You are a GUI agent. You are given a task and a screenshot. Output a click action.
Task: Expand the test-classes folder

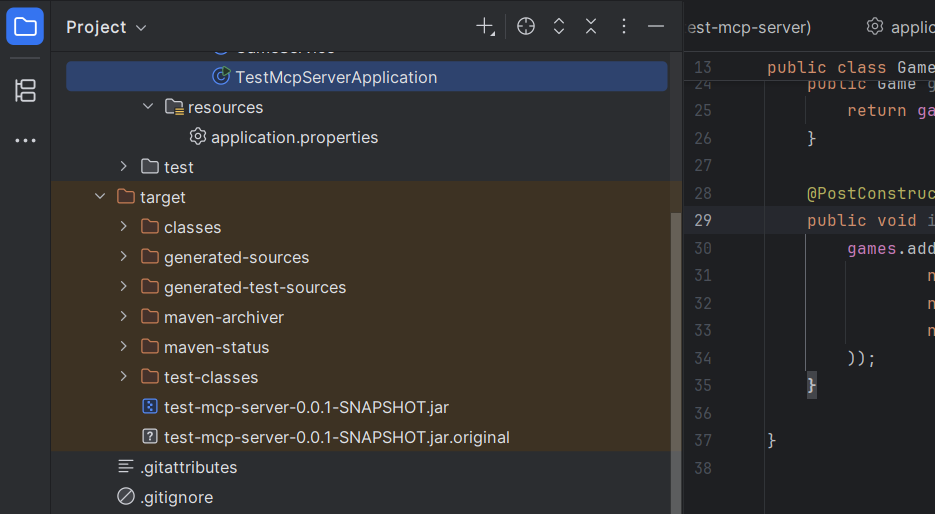tap(123, 376)
